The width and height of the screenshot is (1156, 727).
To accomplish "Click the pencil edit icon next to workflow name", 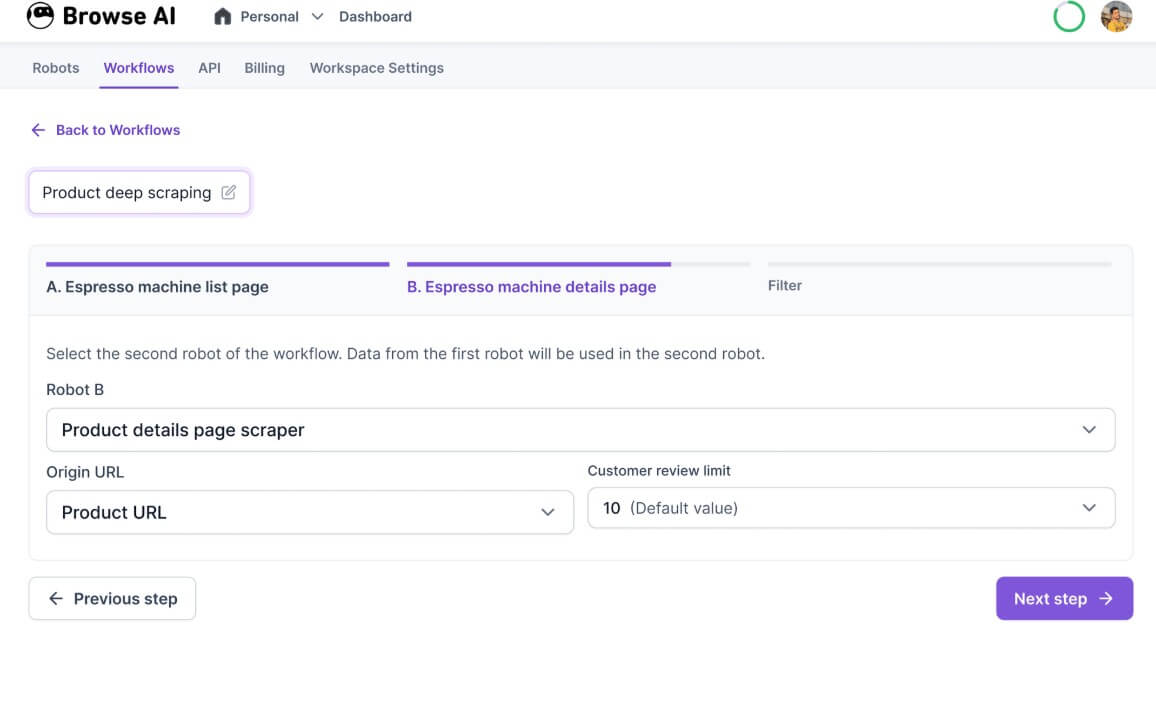I will (x=229, y=192).
